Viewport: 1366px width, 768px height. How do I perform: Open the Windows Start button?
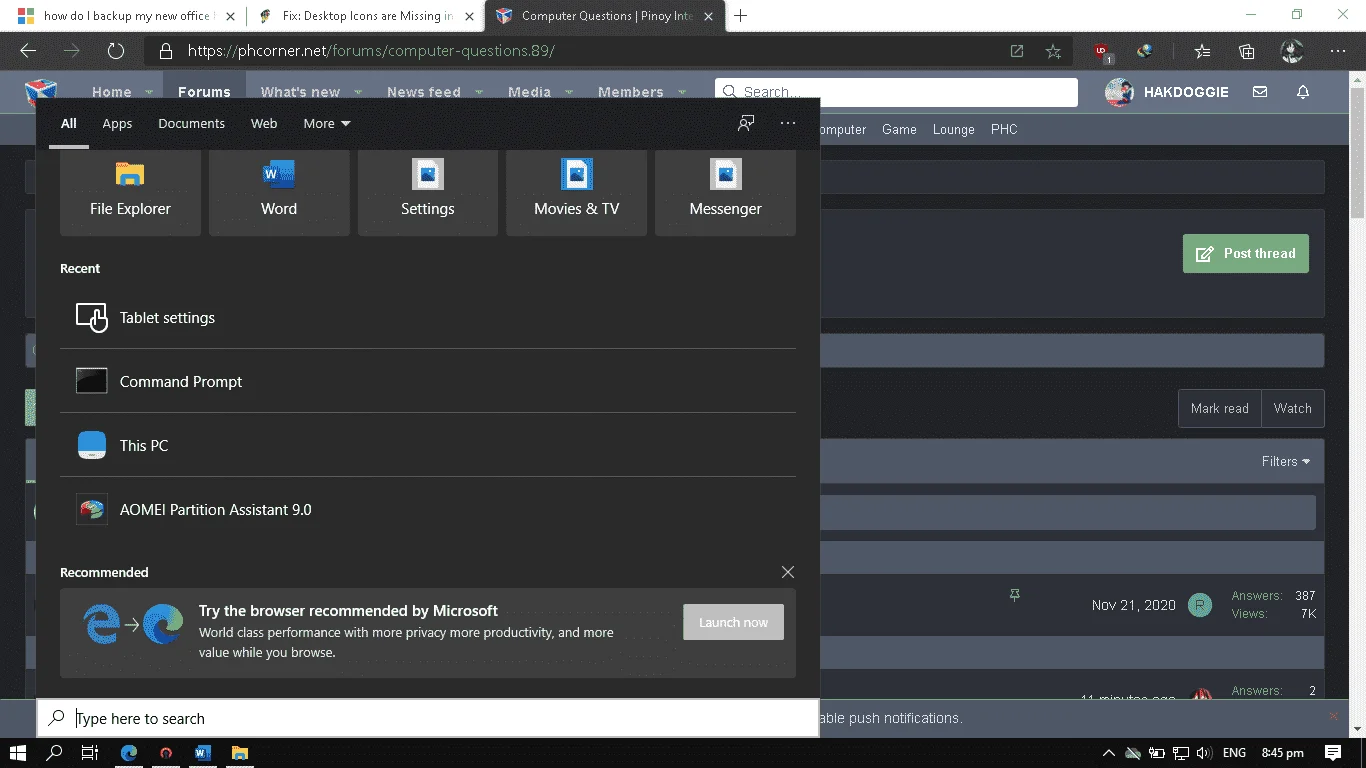pos(18,752)
